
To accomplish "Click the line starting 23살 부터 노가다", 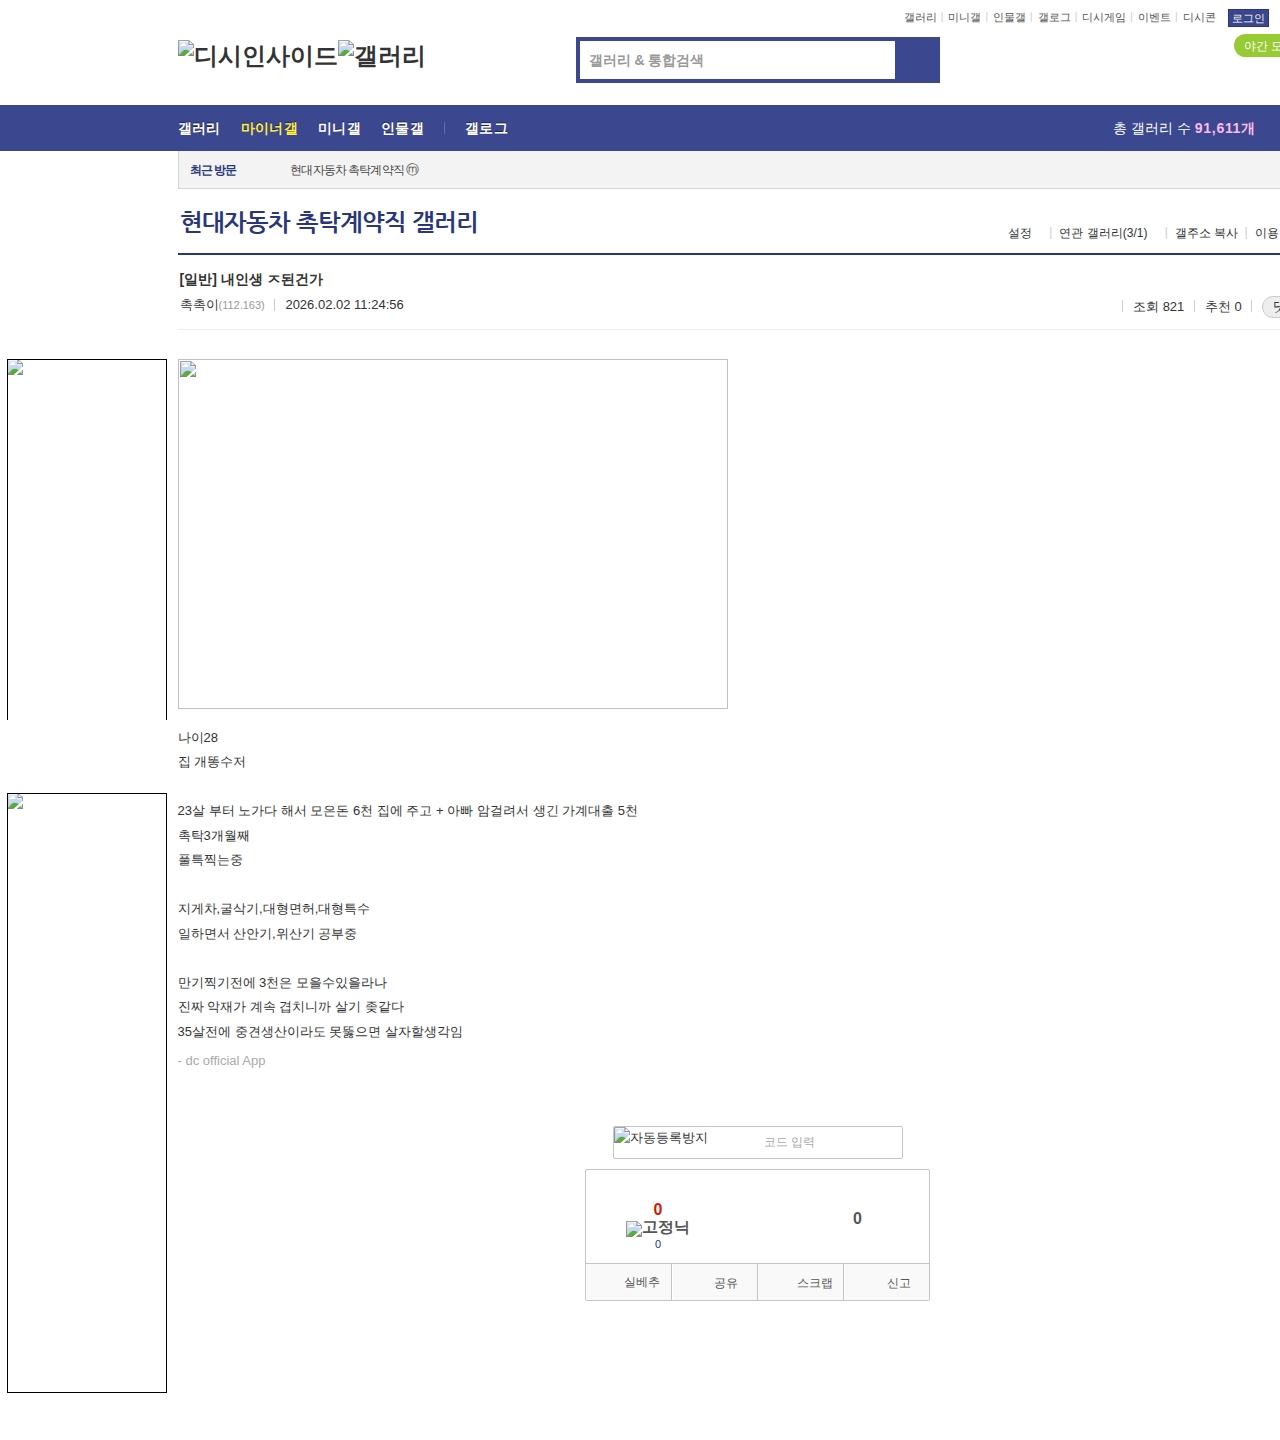I will [x=408, y=811].
